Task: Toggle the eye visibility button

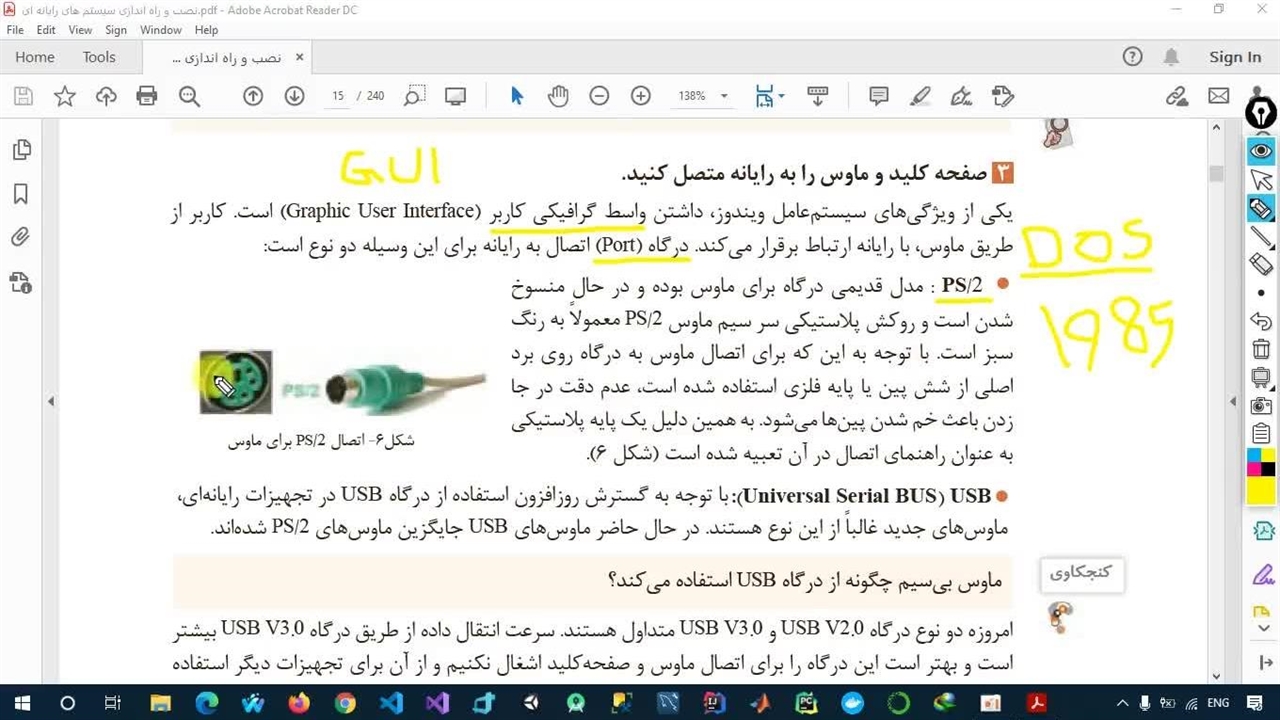Action: pyautogui.click(x=1261, y=151)
